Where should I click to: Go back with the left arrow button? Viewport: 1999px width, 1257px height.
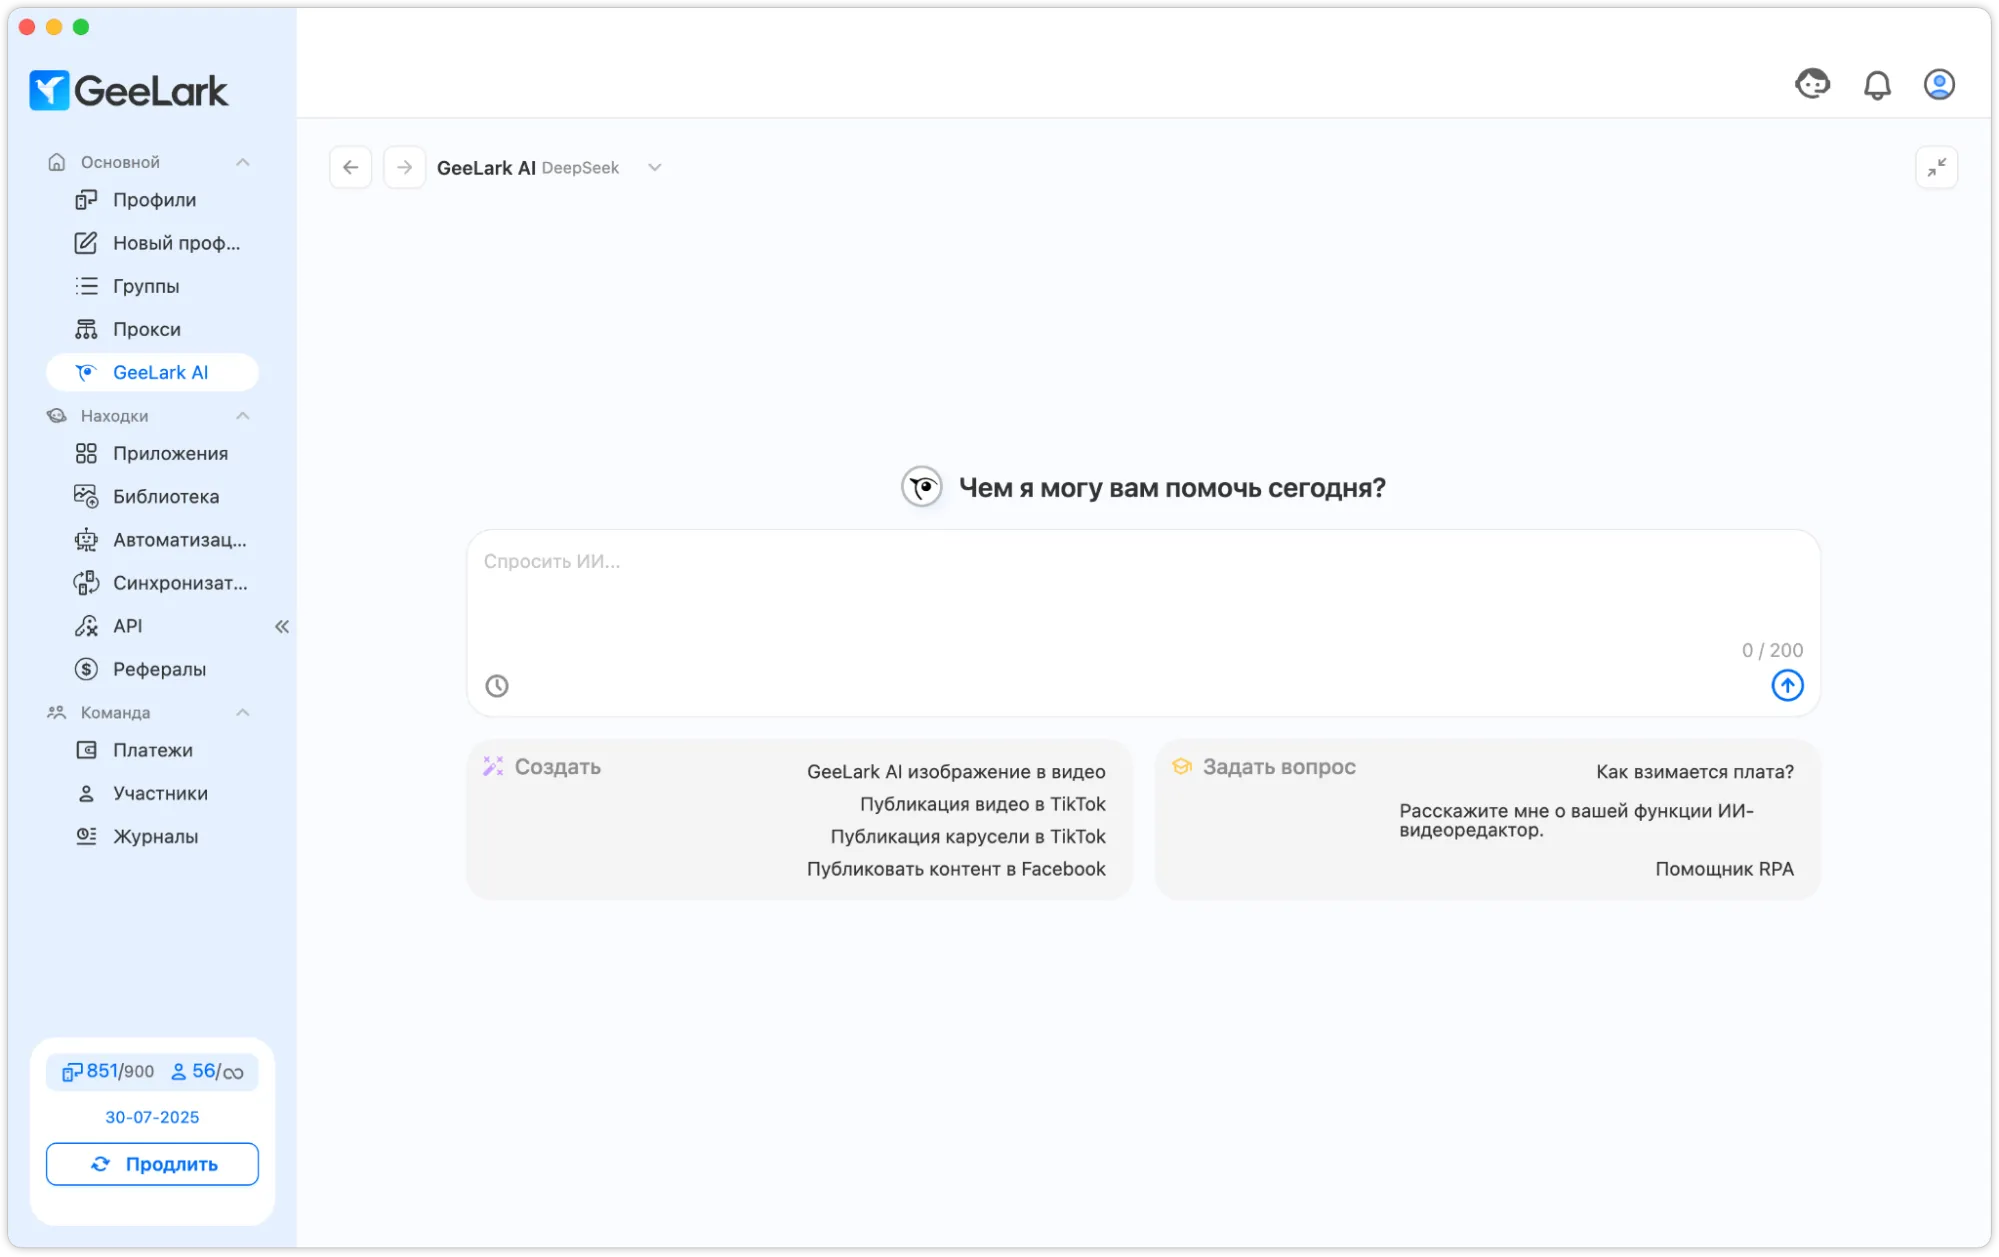351,167
